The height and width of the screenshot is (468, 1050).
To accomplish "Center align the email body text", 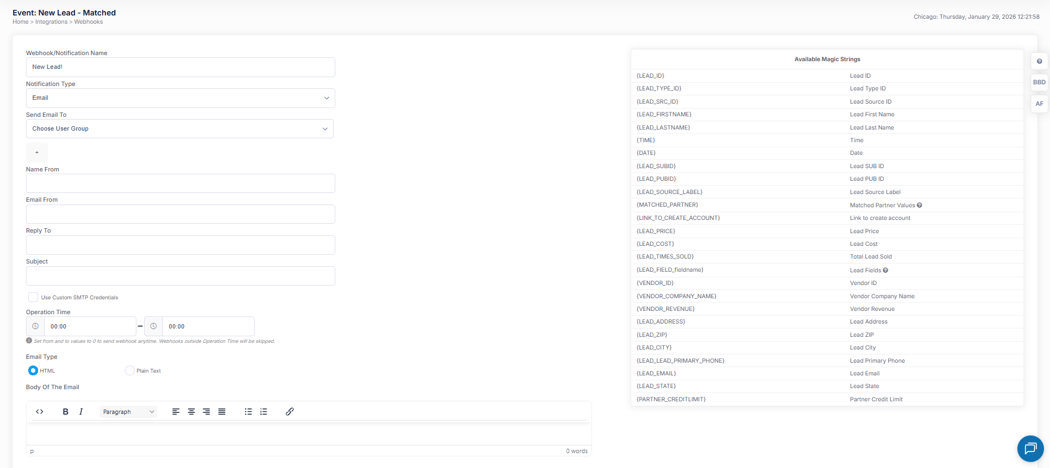I will [x=191, y=412].
